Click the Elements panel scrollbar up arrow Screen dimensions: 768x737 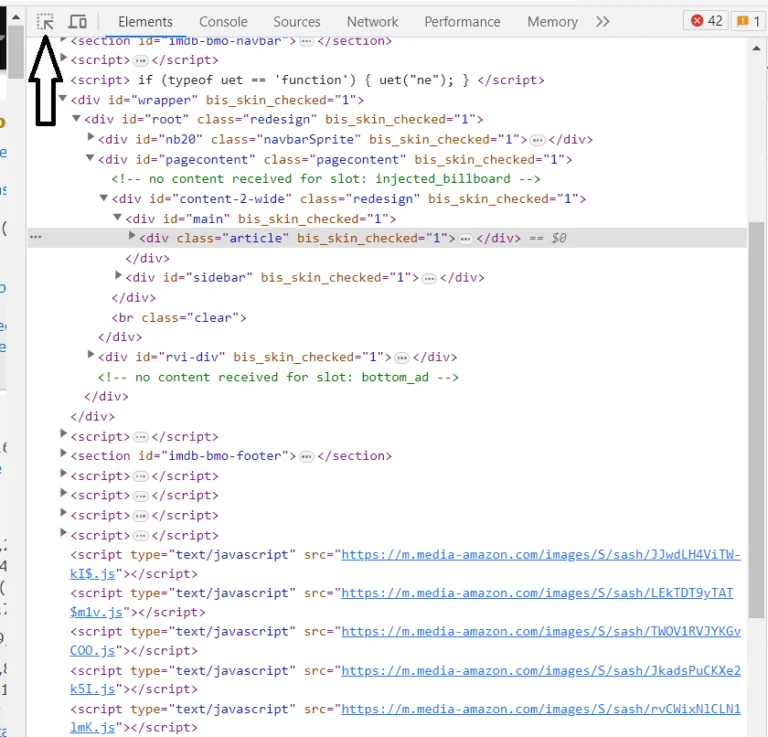pyautogui.click(x=757, y=48)
